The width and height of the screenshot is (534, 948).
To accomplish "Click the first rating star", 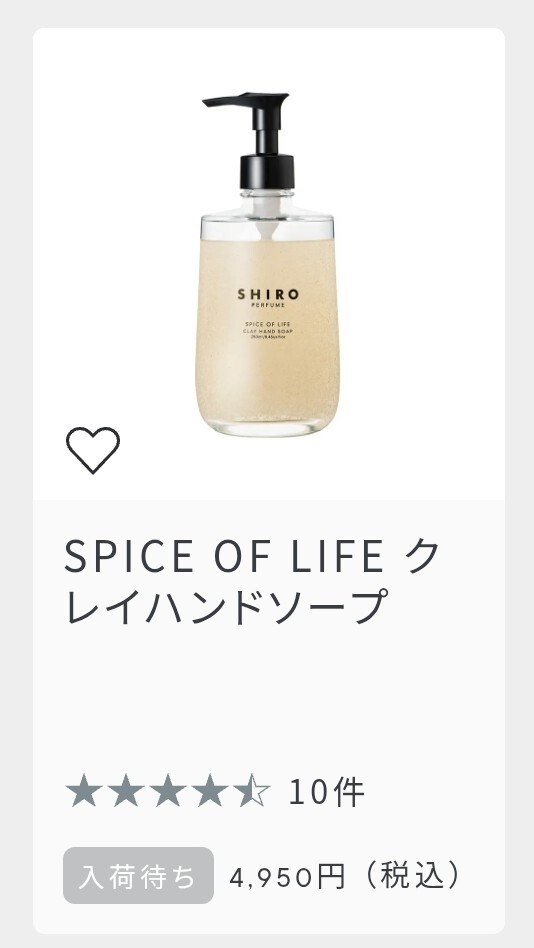I will pyautogui.click(x=83, y=792).
